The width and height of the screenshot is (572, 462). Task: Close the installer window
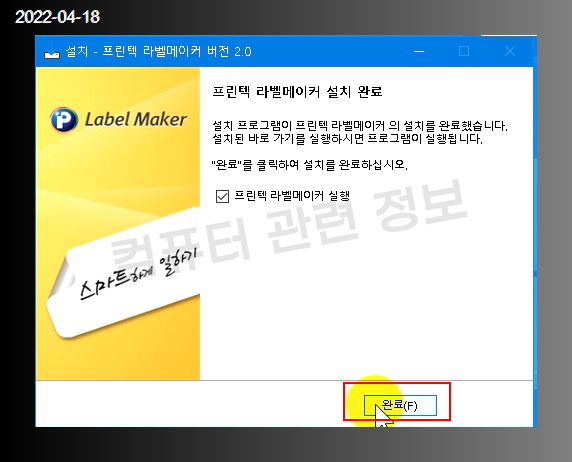510,51
